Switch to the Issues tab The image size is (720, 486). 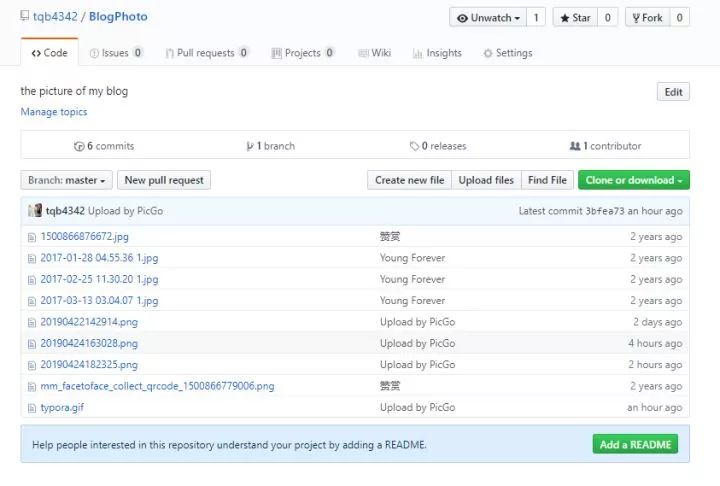pos(116,53)
